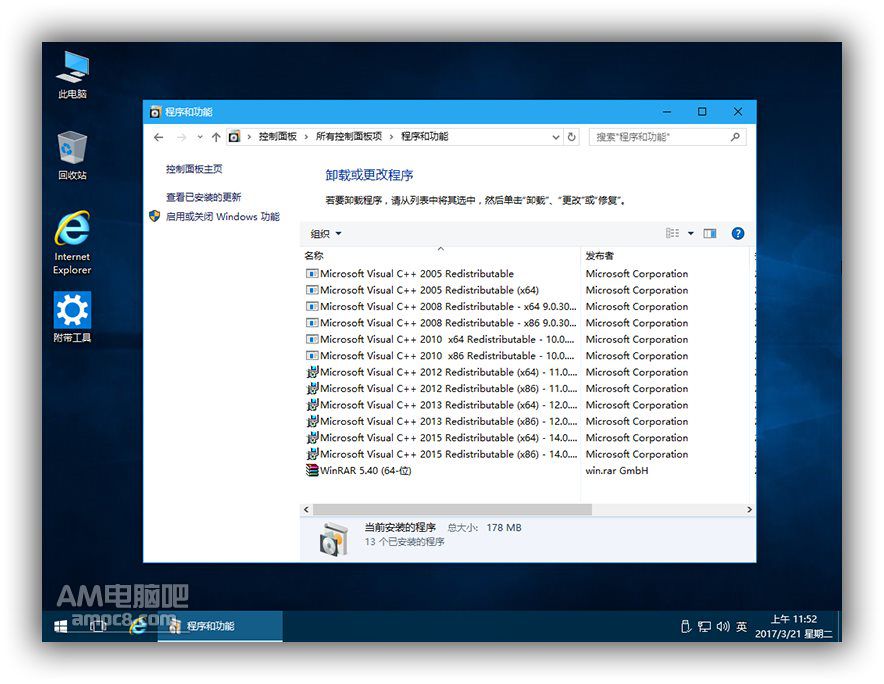Open Task View on taskbar

pyautogui.click(x=98, y=626)
